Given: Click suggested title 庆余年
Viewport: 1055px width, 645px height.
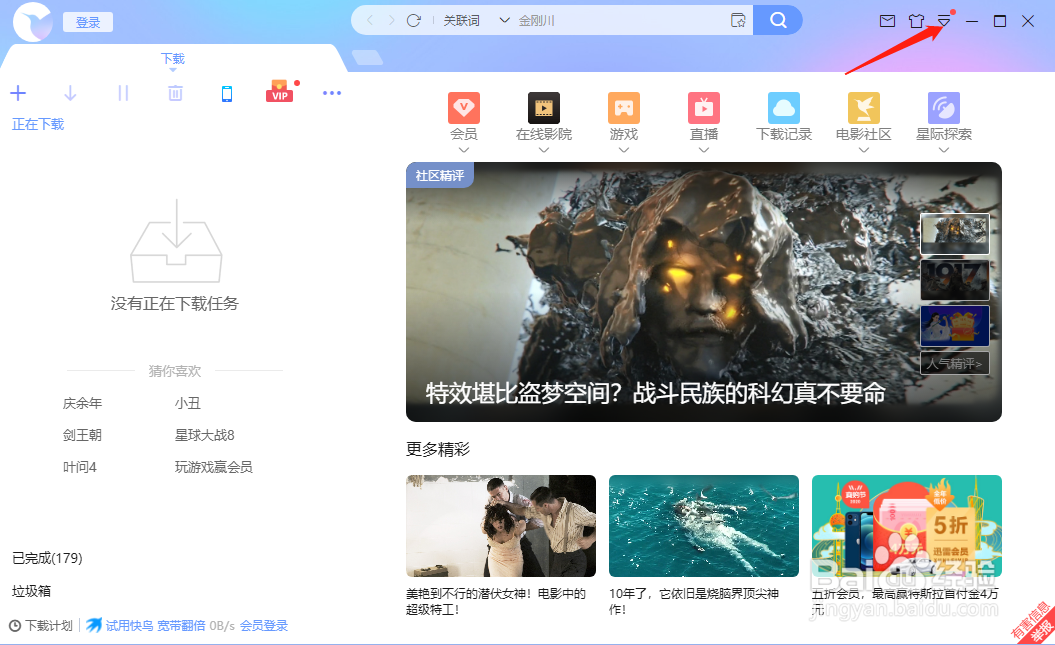Looking at the screenshot, I should [x=82, y=404].
